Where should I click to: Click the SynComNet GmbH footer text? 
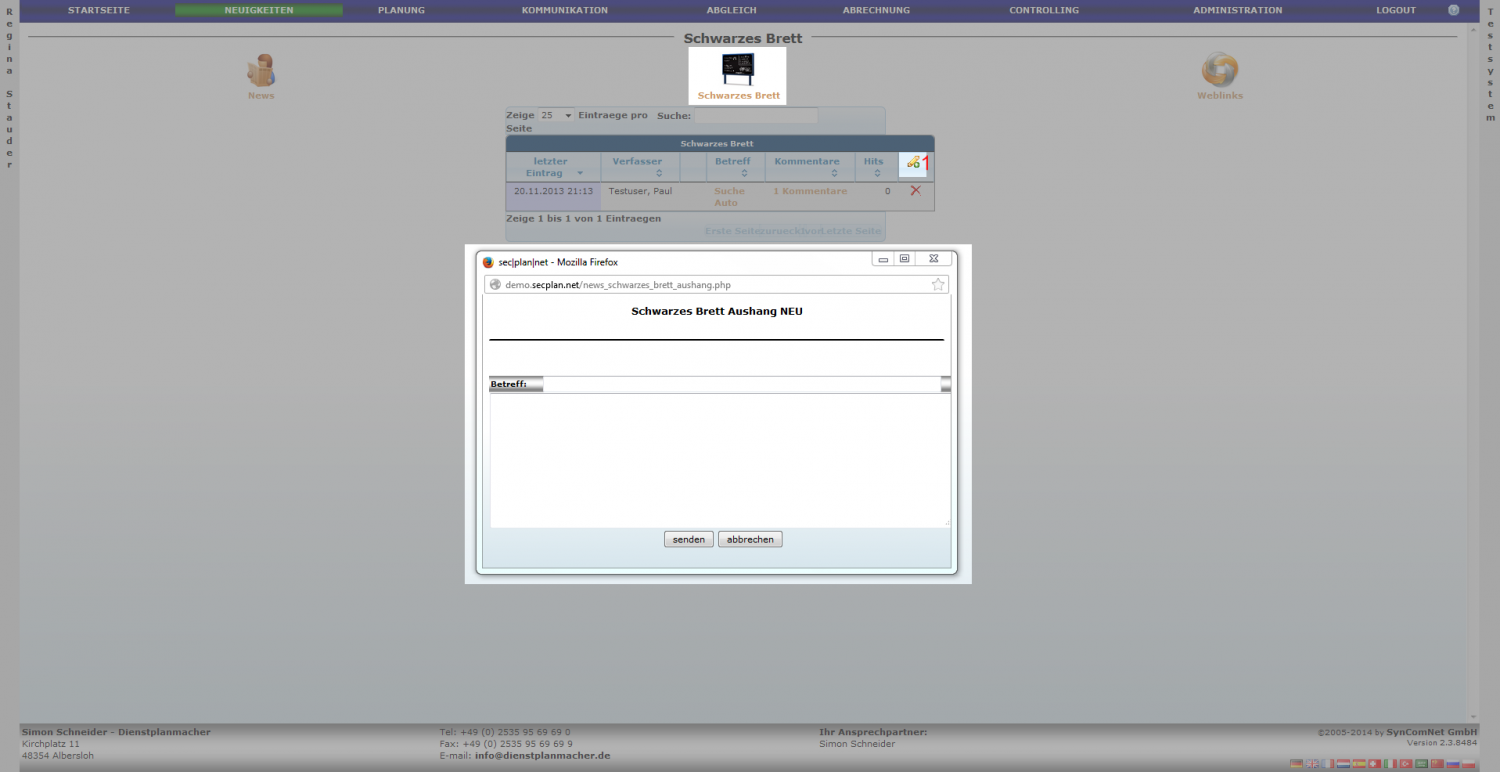(x=1432, y=732)
